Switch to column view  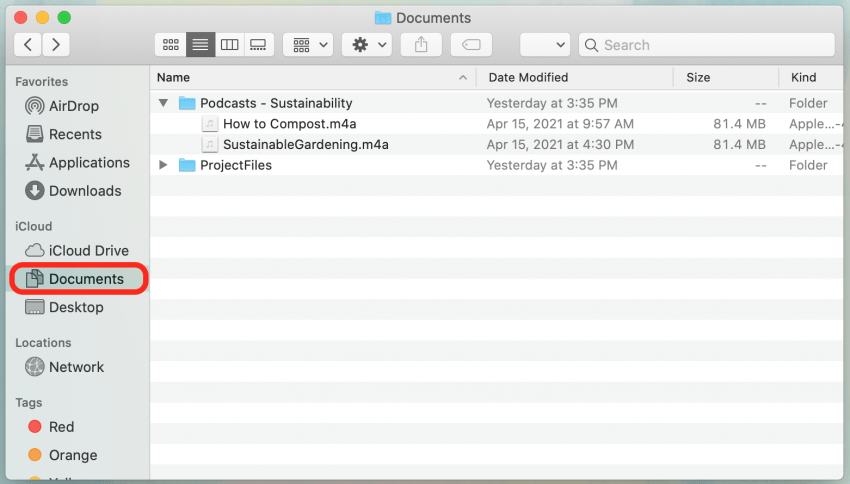[229, 45]
